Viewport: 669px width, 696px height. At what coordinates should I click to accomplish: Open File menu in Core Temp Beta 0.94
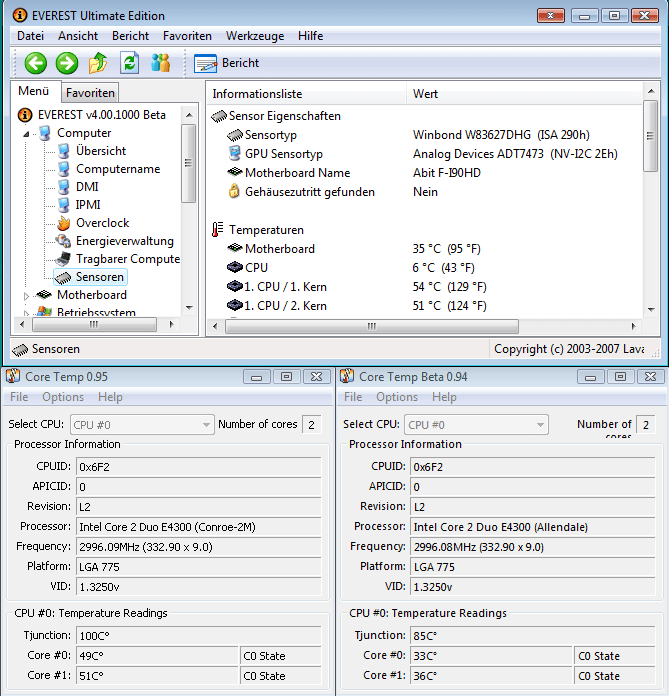[353, 397]
